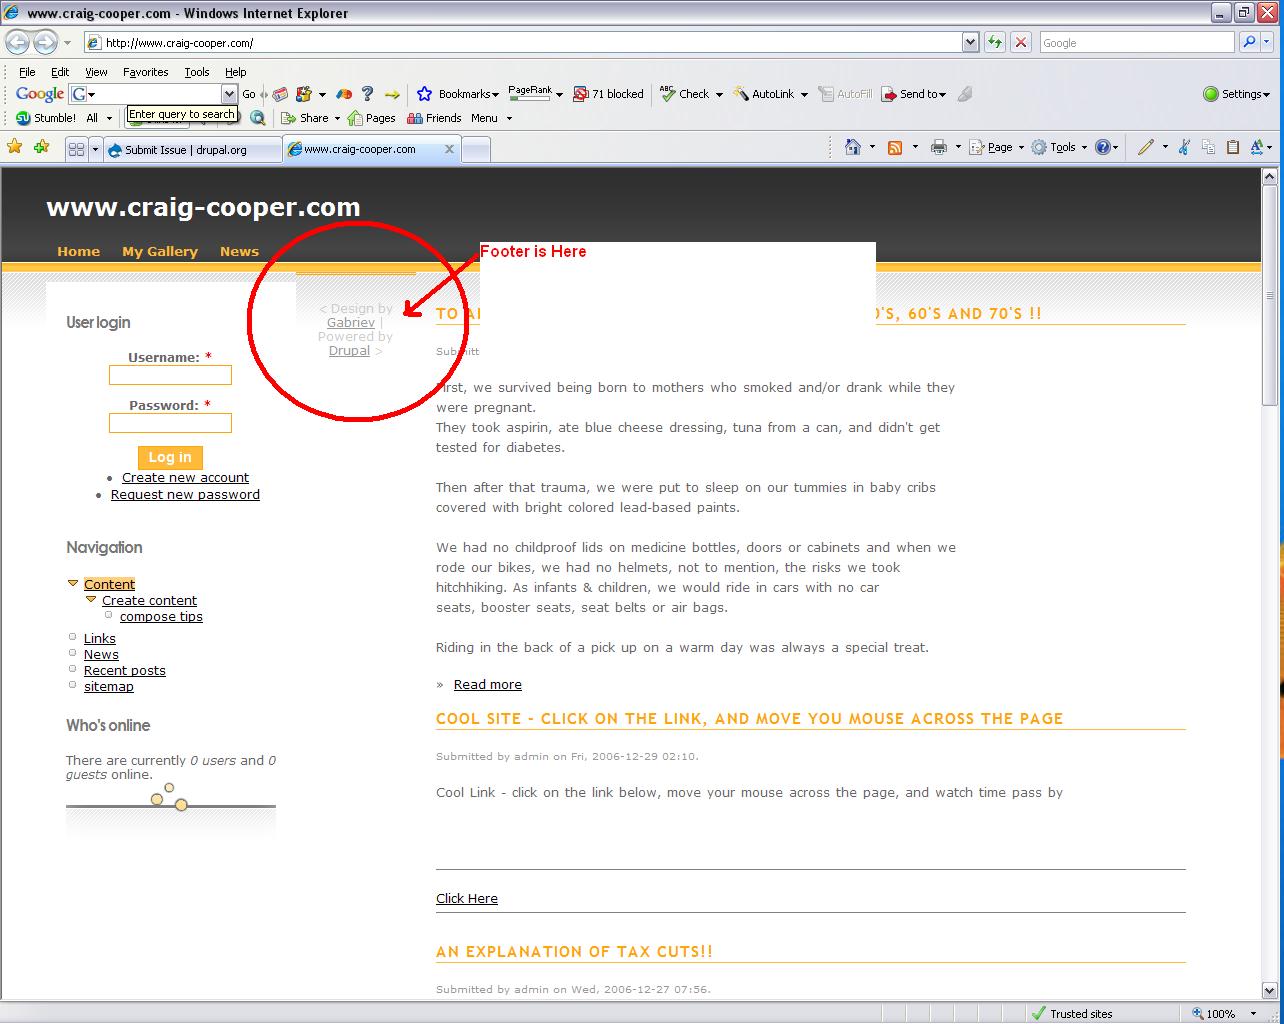Click the RSS feeds icon
Image resolution: width=1284 pixels, height=1024 pixels.
tap(893, 146)
